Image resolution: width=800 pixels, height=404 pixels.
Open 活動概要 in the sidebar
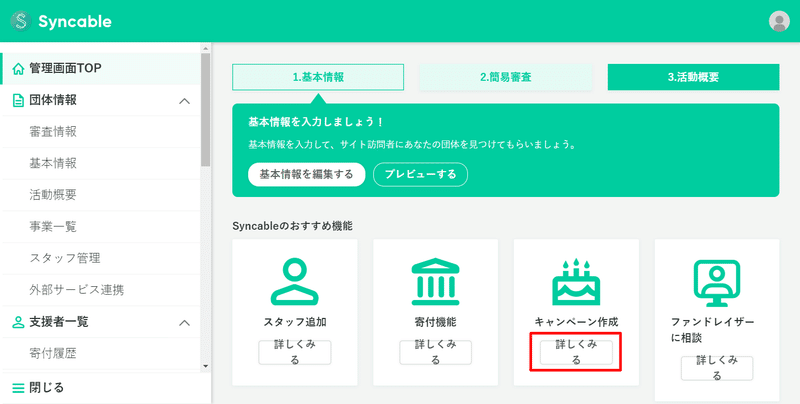click(102, 195)
